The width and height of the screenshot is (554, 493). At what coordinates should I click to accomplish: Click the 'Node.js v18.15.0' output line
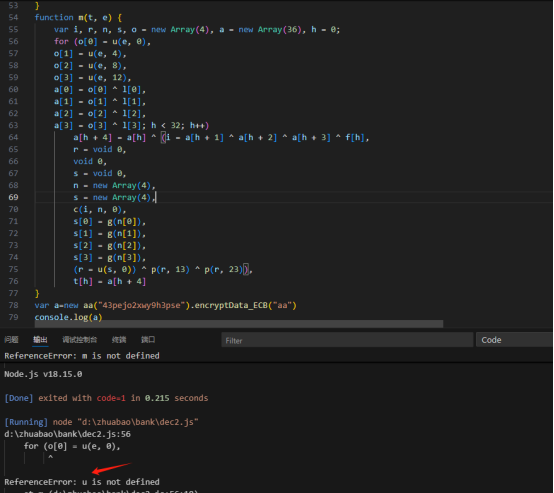click(43, 374)
